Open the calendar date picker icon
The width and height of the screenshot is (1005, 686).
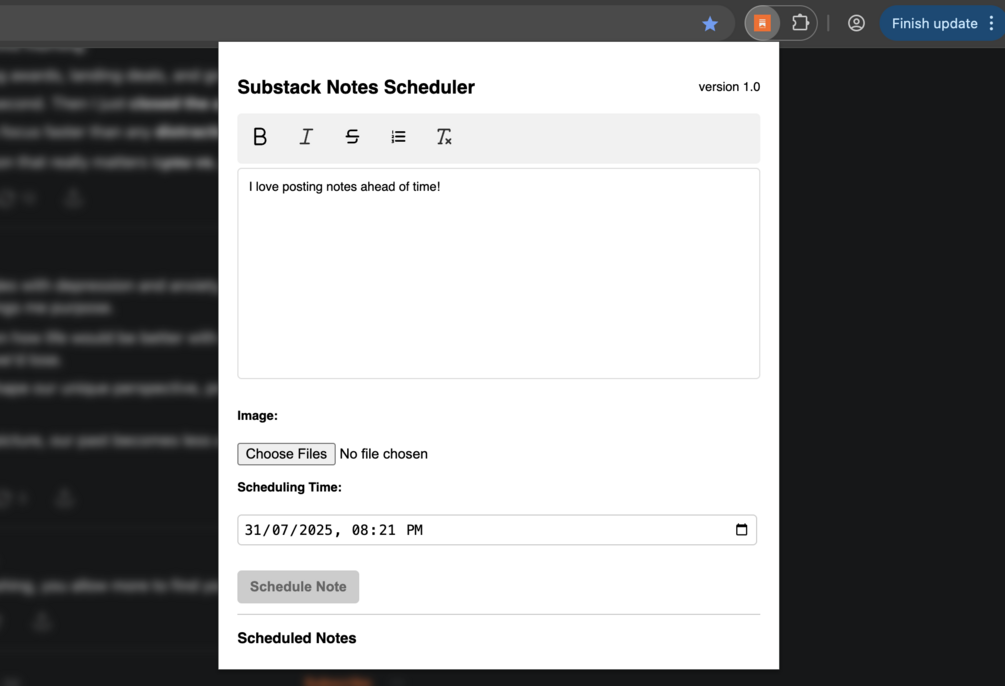tap(742, 530)
